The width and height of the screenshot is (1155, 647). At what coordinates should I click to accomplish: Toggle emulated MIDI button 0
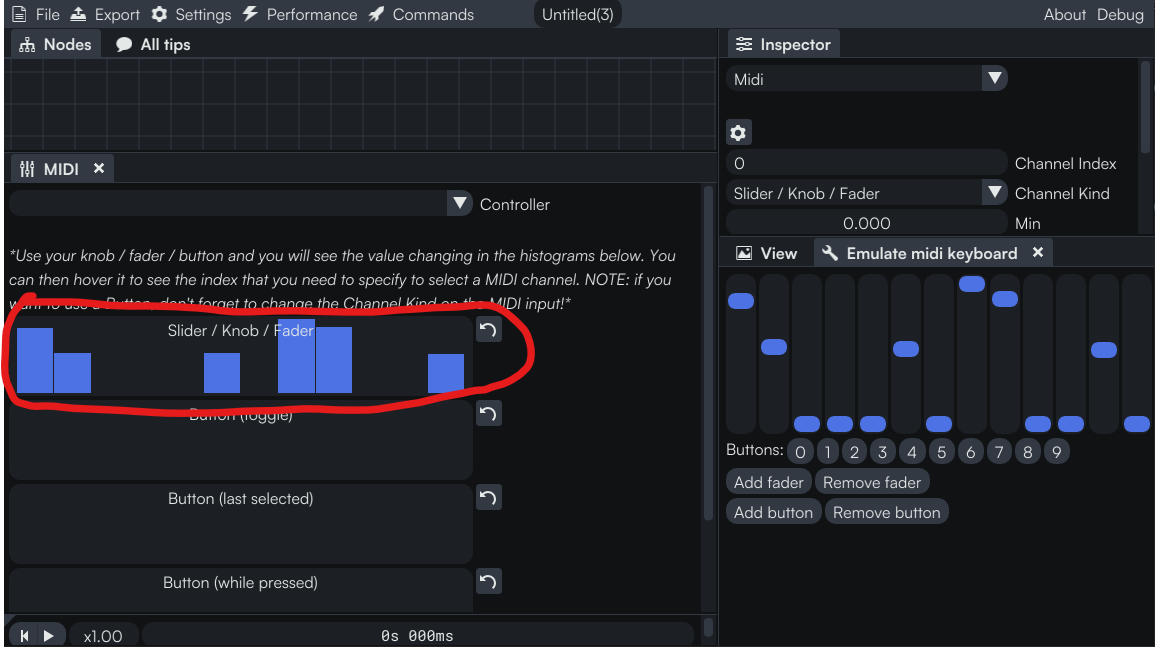click(x=800, y=452)
